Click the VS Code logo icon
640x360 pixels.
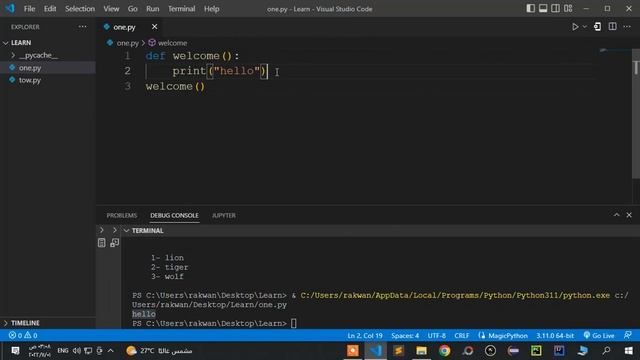point(10,9)
